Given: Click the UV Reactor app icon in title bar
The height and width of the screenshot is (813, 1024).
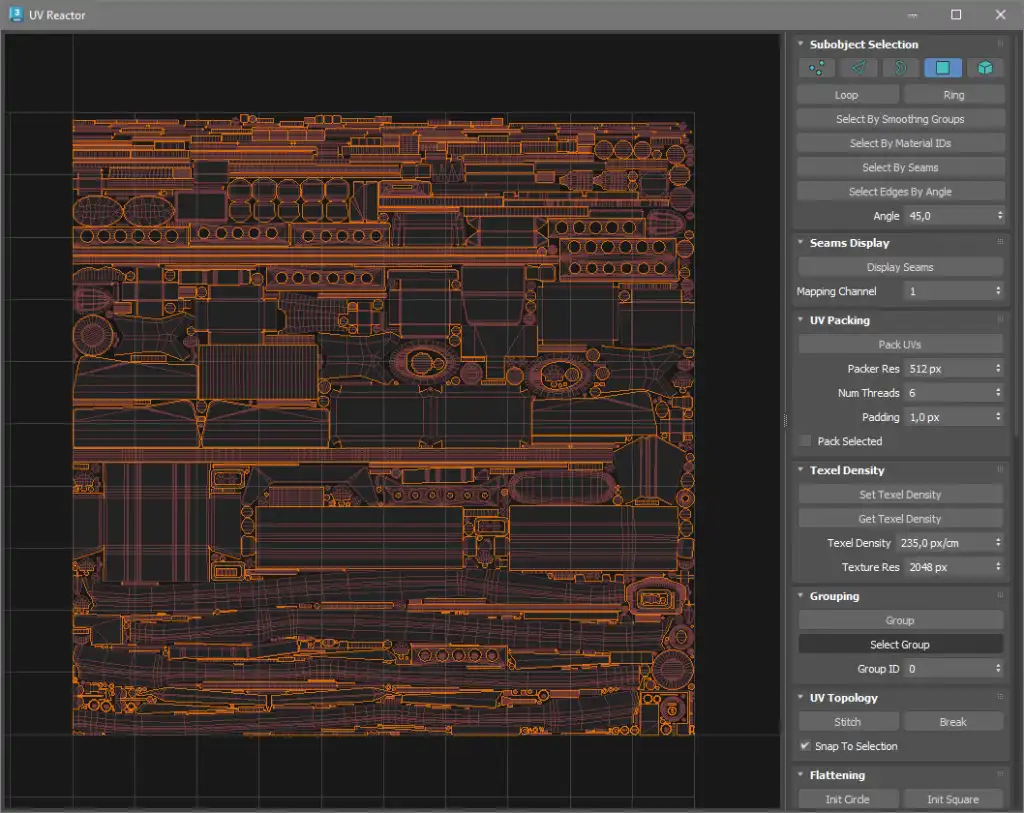Looking at the screenshot, I should tap(15, 15).
